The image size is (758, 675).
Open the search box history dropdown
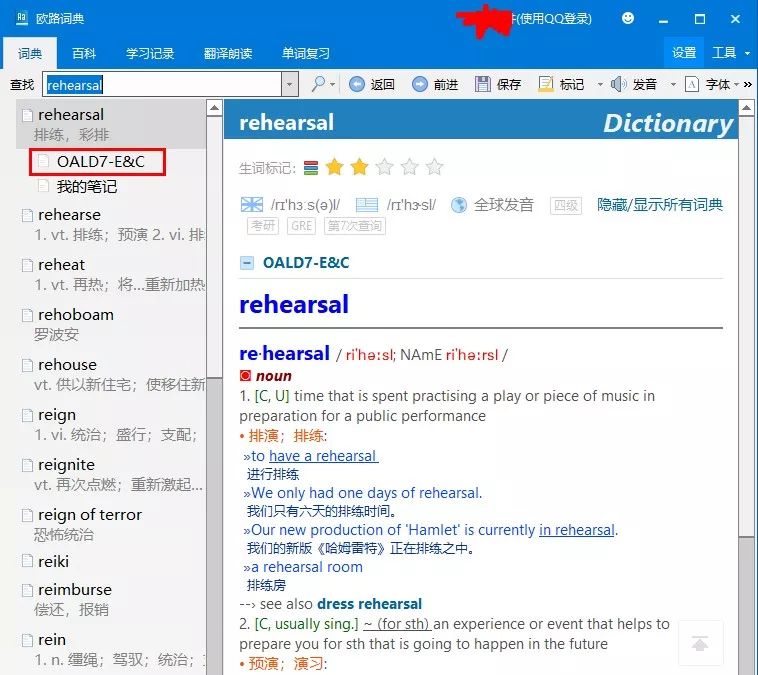[x=290, y=84]
